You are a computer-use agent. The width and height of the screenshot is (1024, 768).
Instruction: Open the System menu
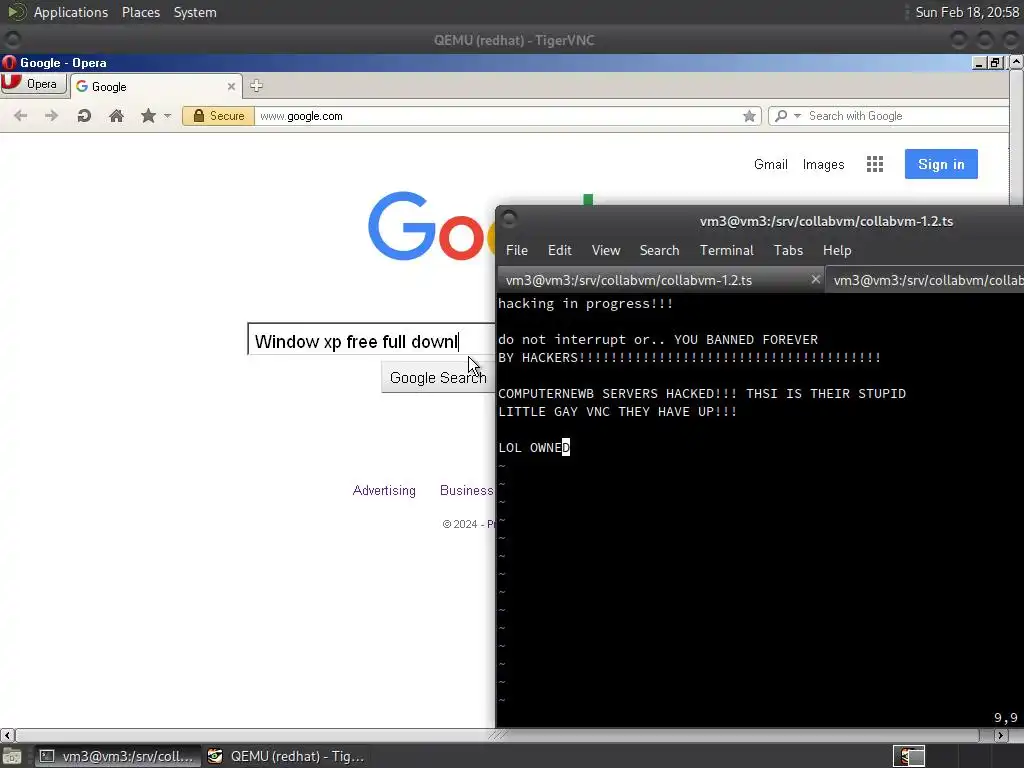(195, 12)
